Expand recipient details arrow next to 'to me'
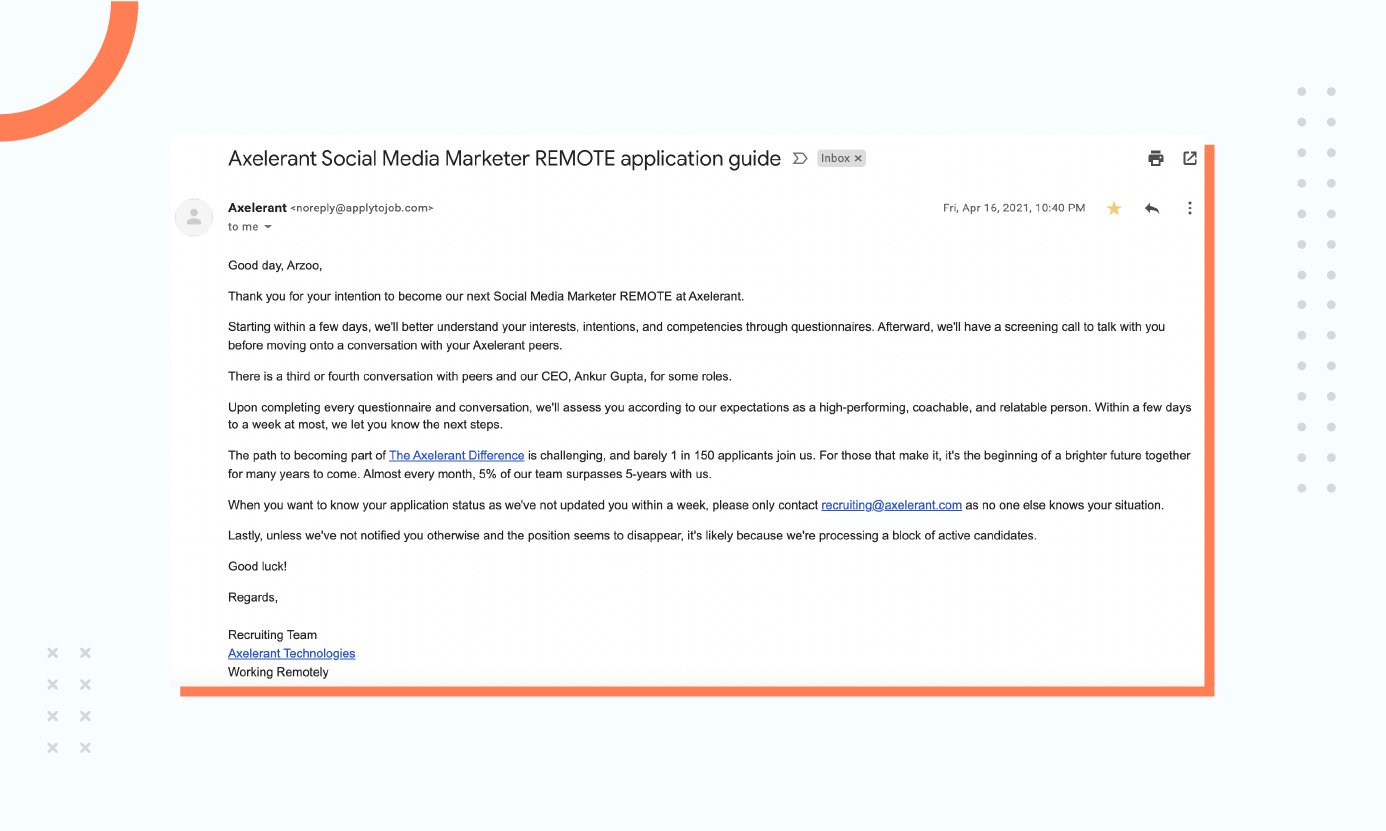 268,227
